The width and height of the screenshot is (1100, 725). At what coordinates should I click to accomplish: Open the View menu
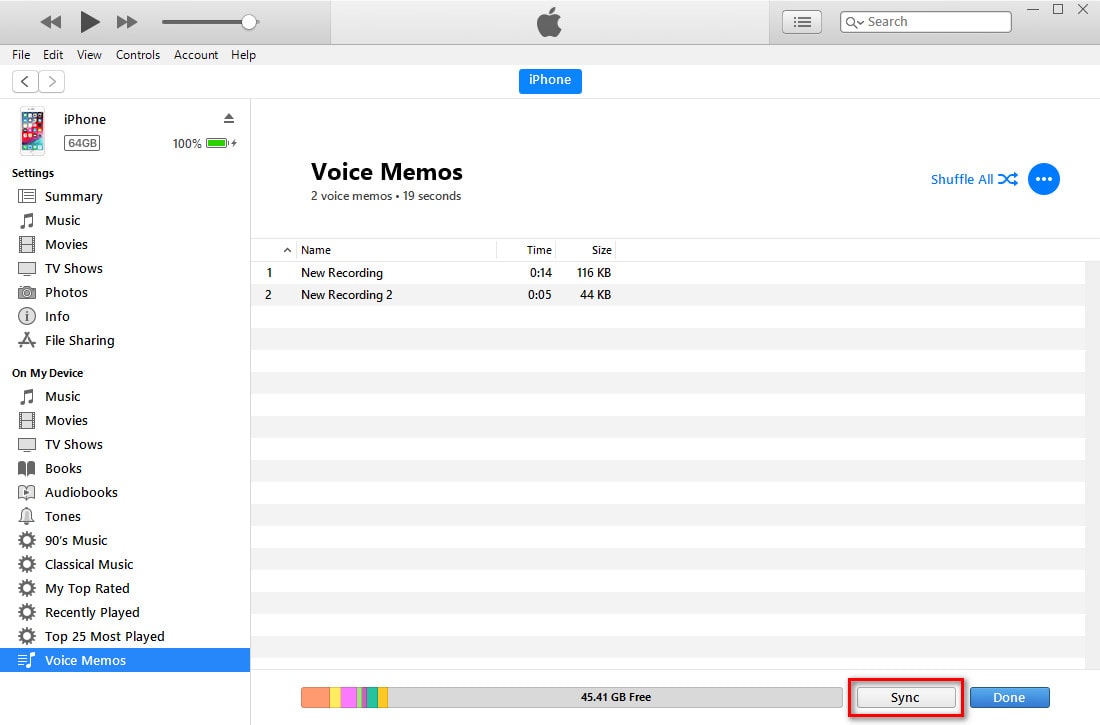coord(89,55)
